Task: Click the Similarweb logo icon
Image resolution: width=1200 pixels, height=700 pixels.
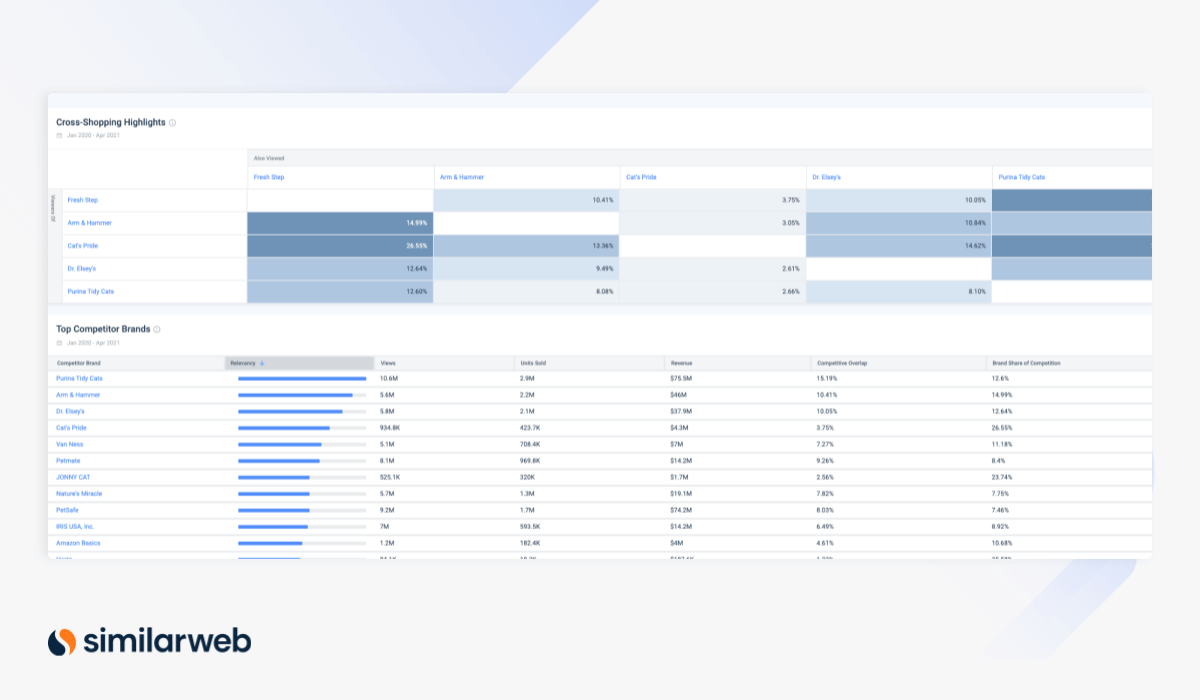Action: coord(62,641)
